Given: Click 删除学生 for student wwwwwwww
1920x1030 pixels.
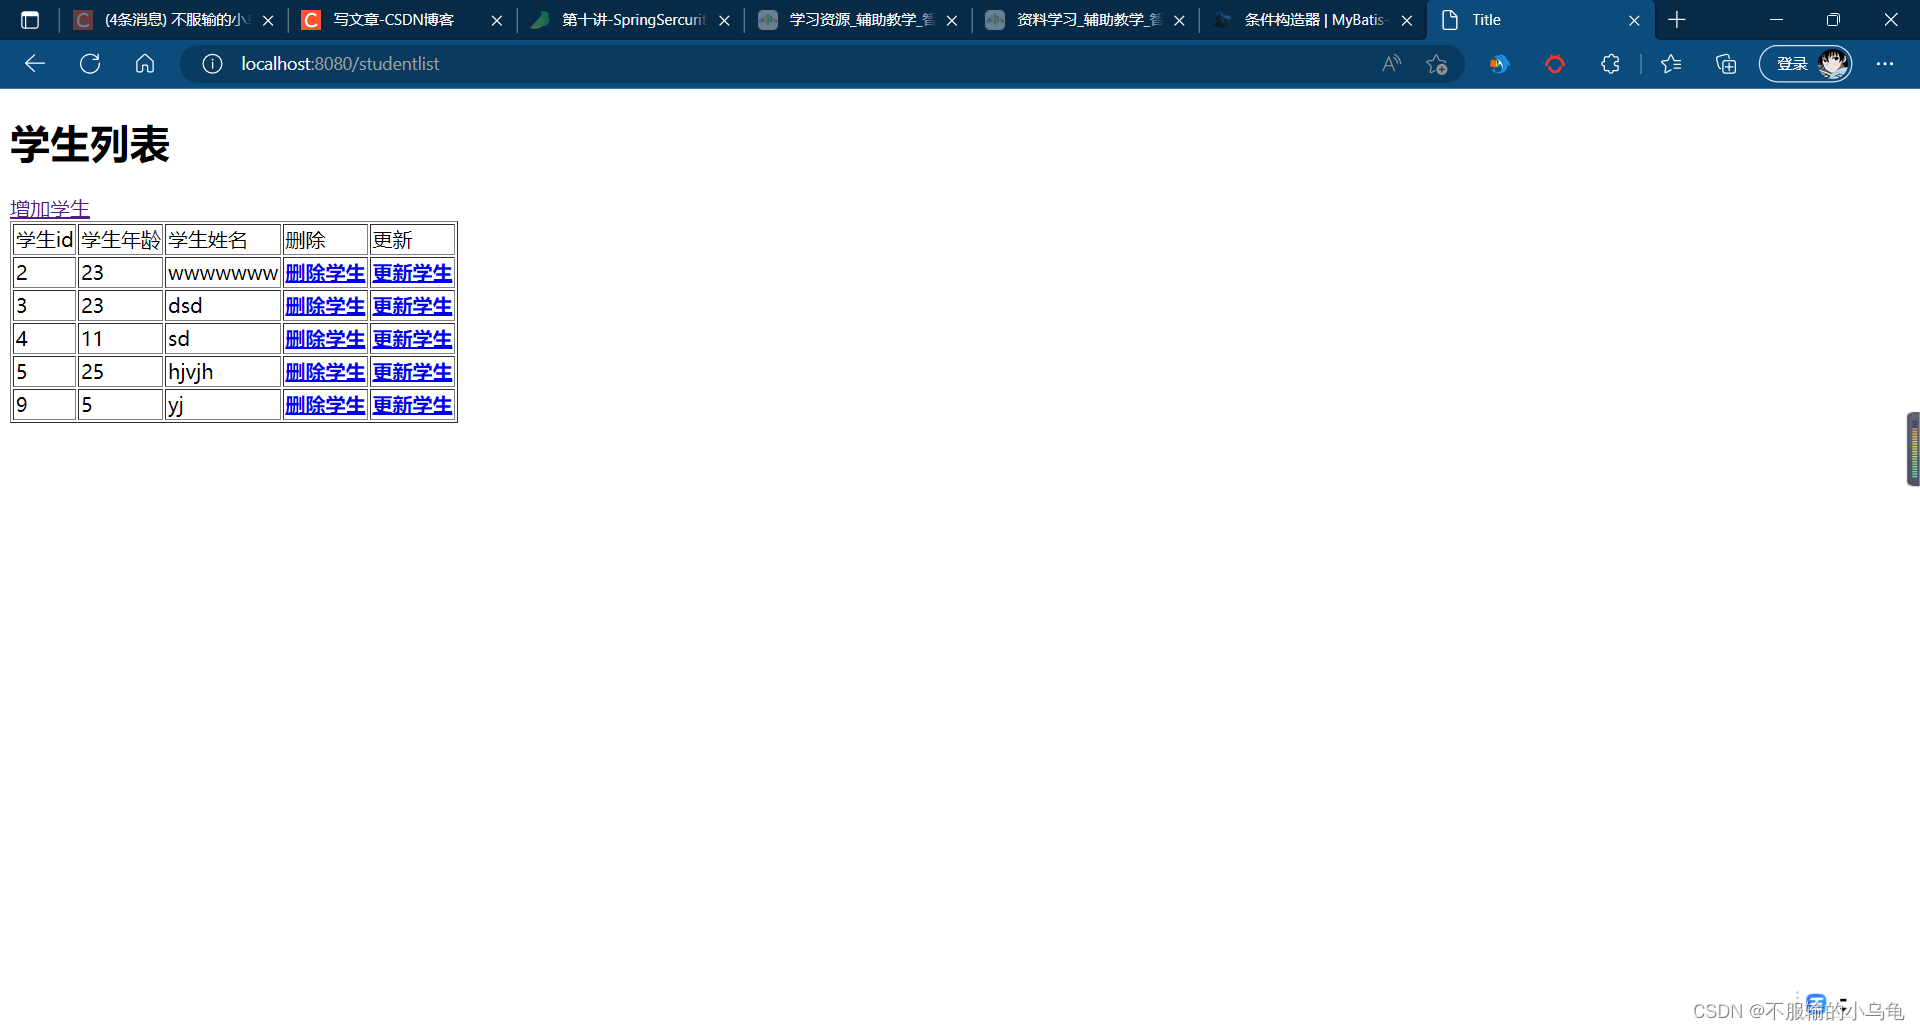Looking at the screenshot, I should [325, 273].
